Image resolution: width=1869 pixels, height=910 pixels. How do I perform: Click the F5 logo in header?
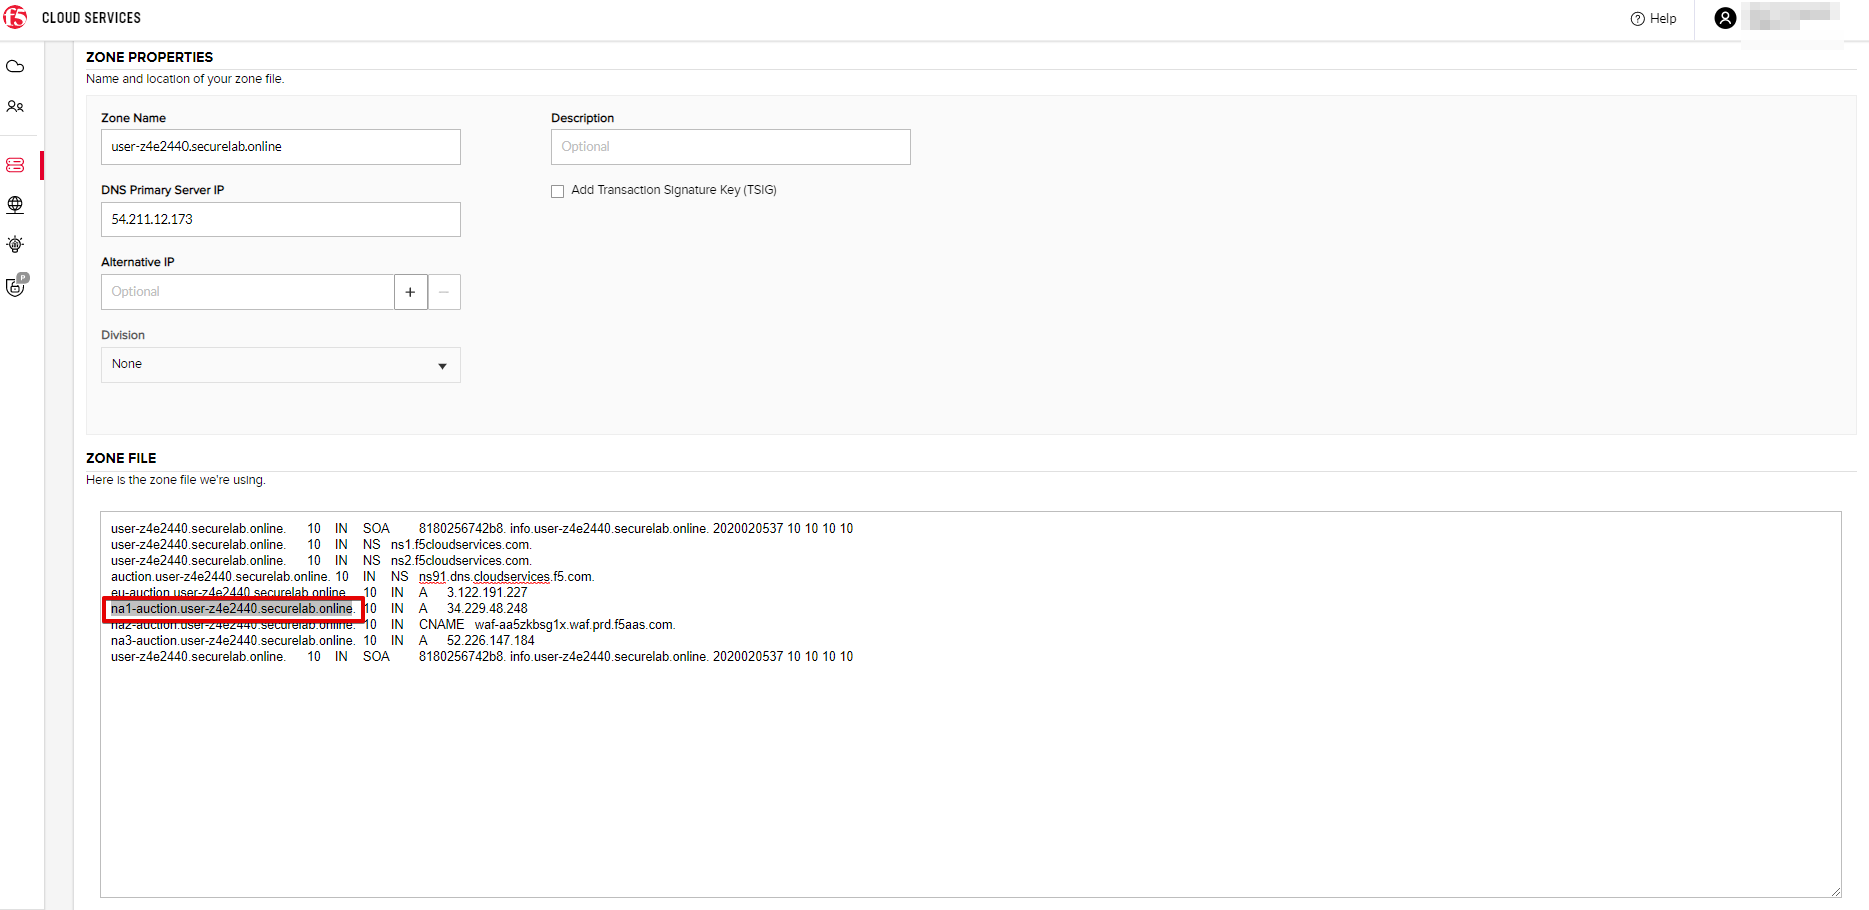(x=15, y=17)
